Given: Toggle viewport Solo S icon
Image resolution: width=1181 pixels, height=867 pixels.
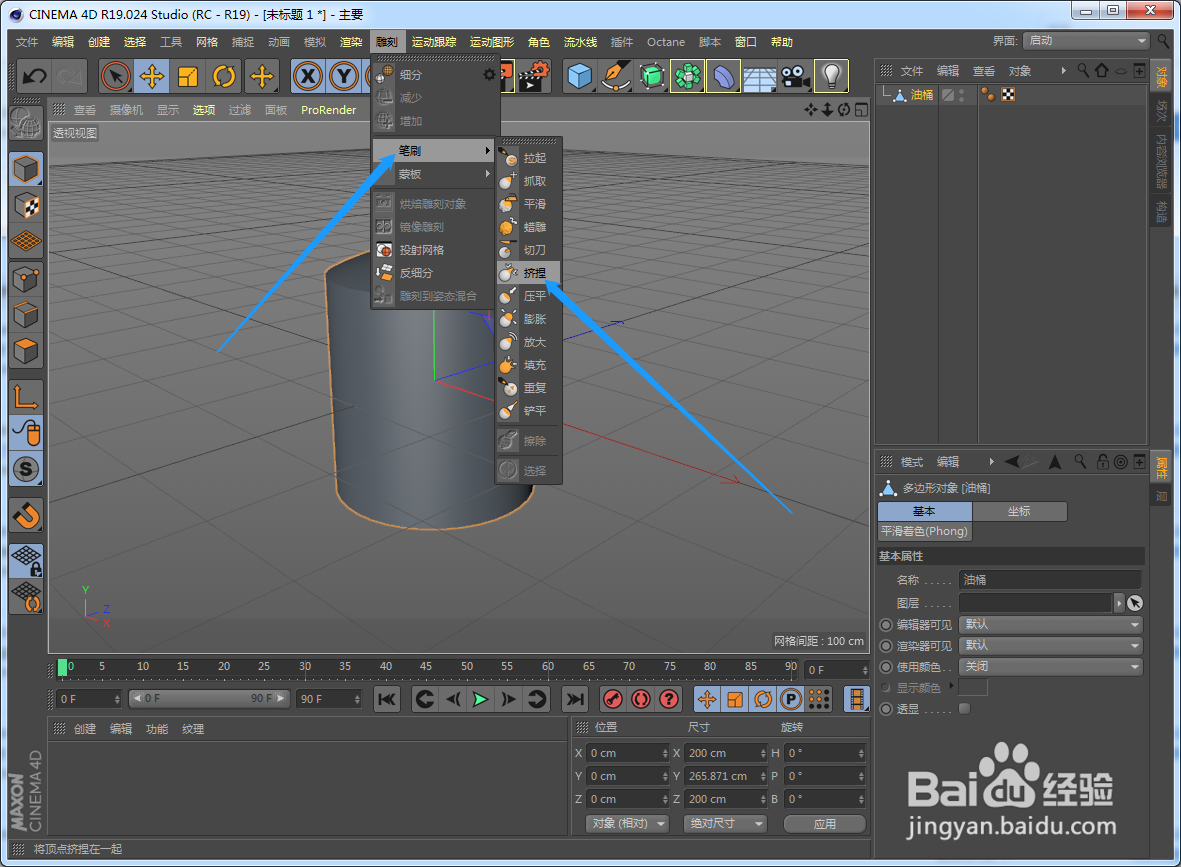Looking at the screenshot, I should point(26,469).
